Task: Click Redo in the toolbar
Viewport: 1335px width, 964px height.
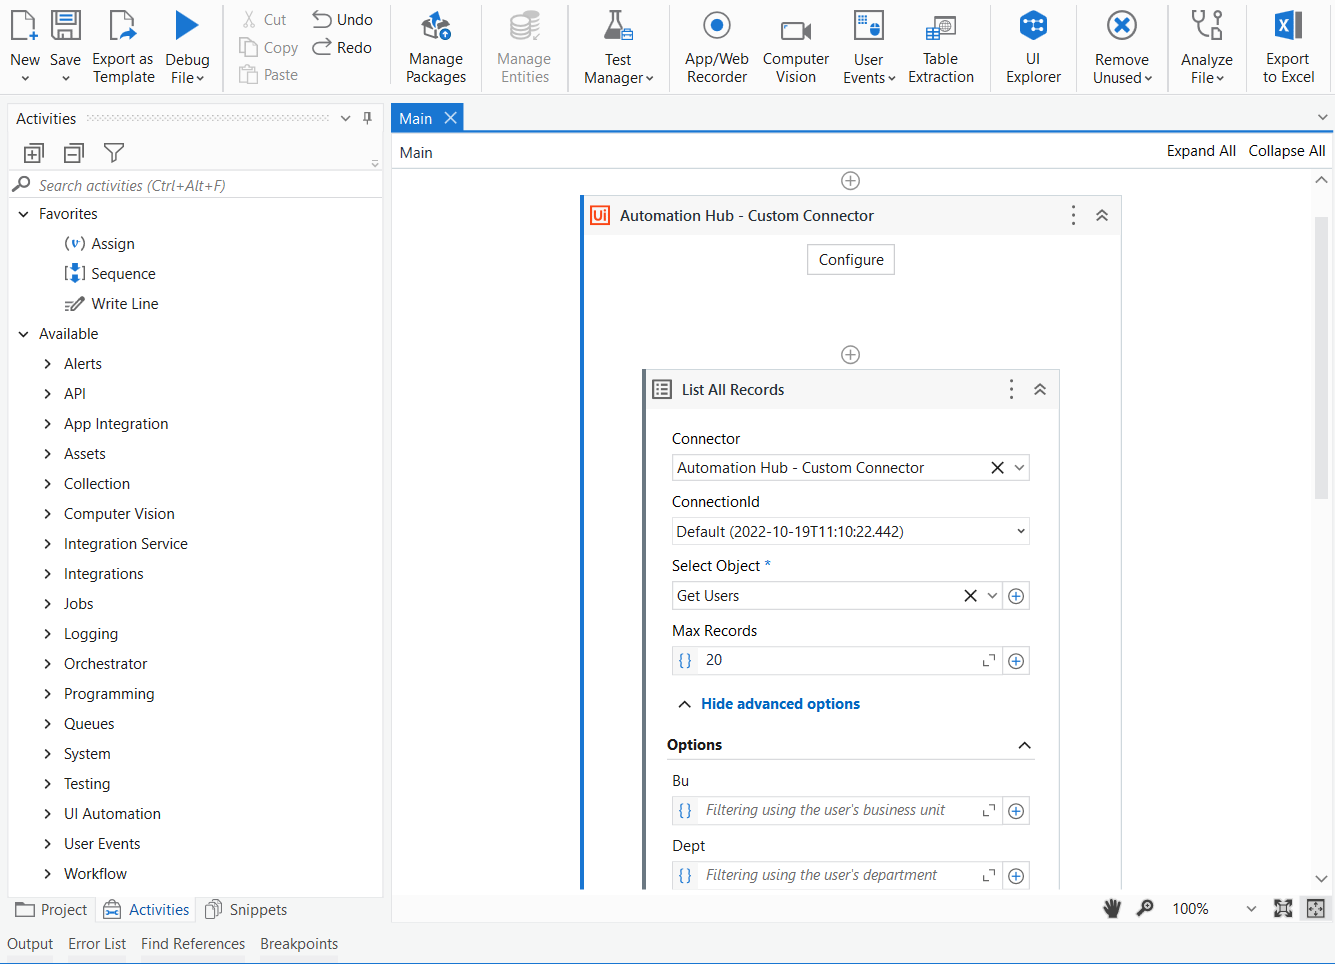Action: (x=342, y=47)
